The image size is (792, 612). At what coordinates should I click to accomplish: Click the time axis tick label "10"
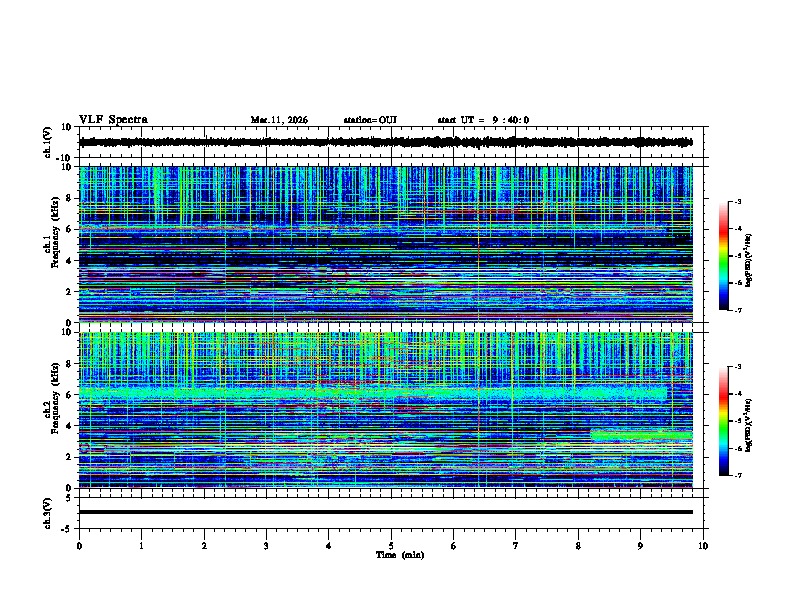(703, 546)
